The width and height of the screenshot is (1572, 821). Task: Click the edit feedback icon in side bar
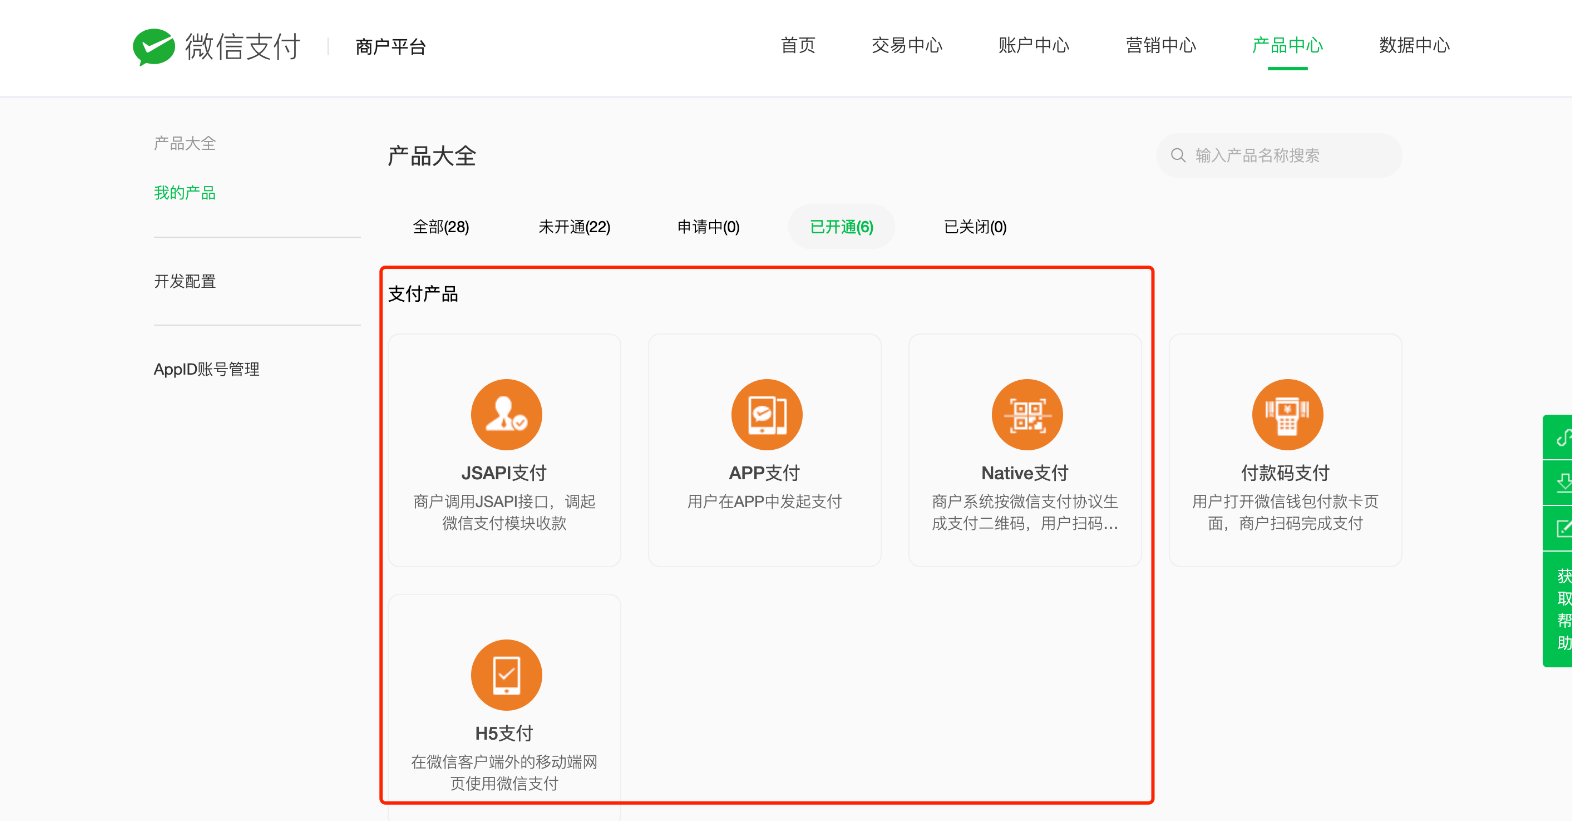point(1562,528)
